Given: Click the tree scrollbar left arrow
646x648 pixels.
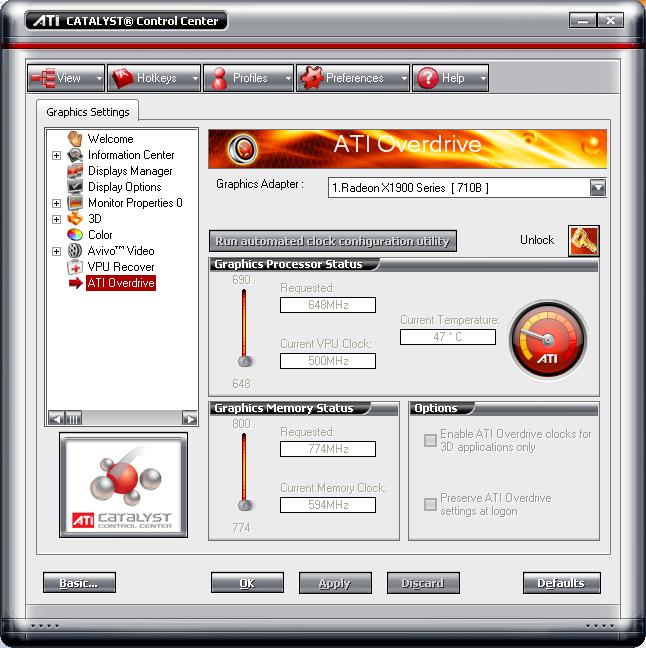Looking at the screenshot, I should point(56,419).
